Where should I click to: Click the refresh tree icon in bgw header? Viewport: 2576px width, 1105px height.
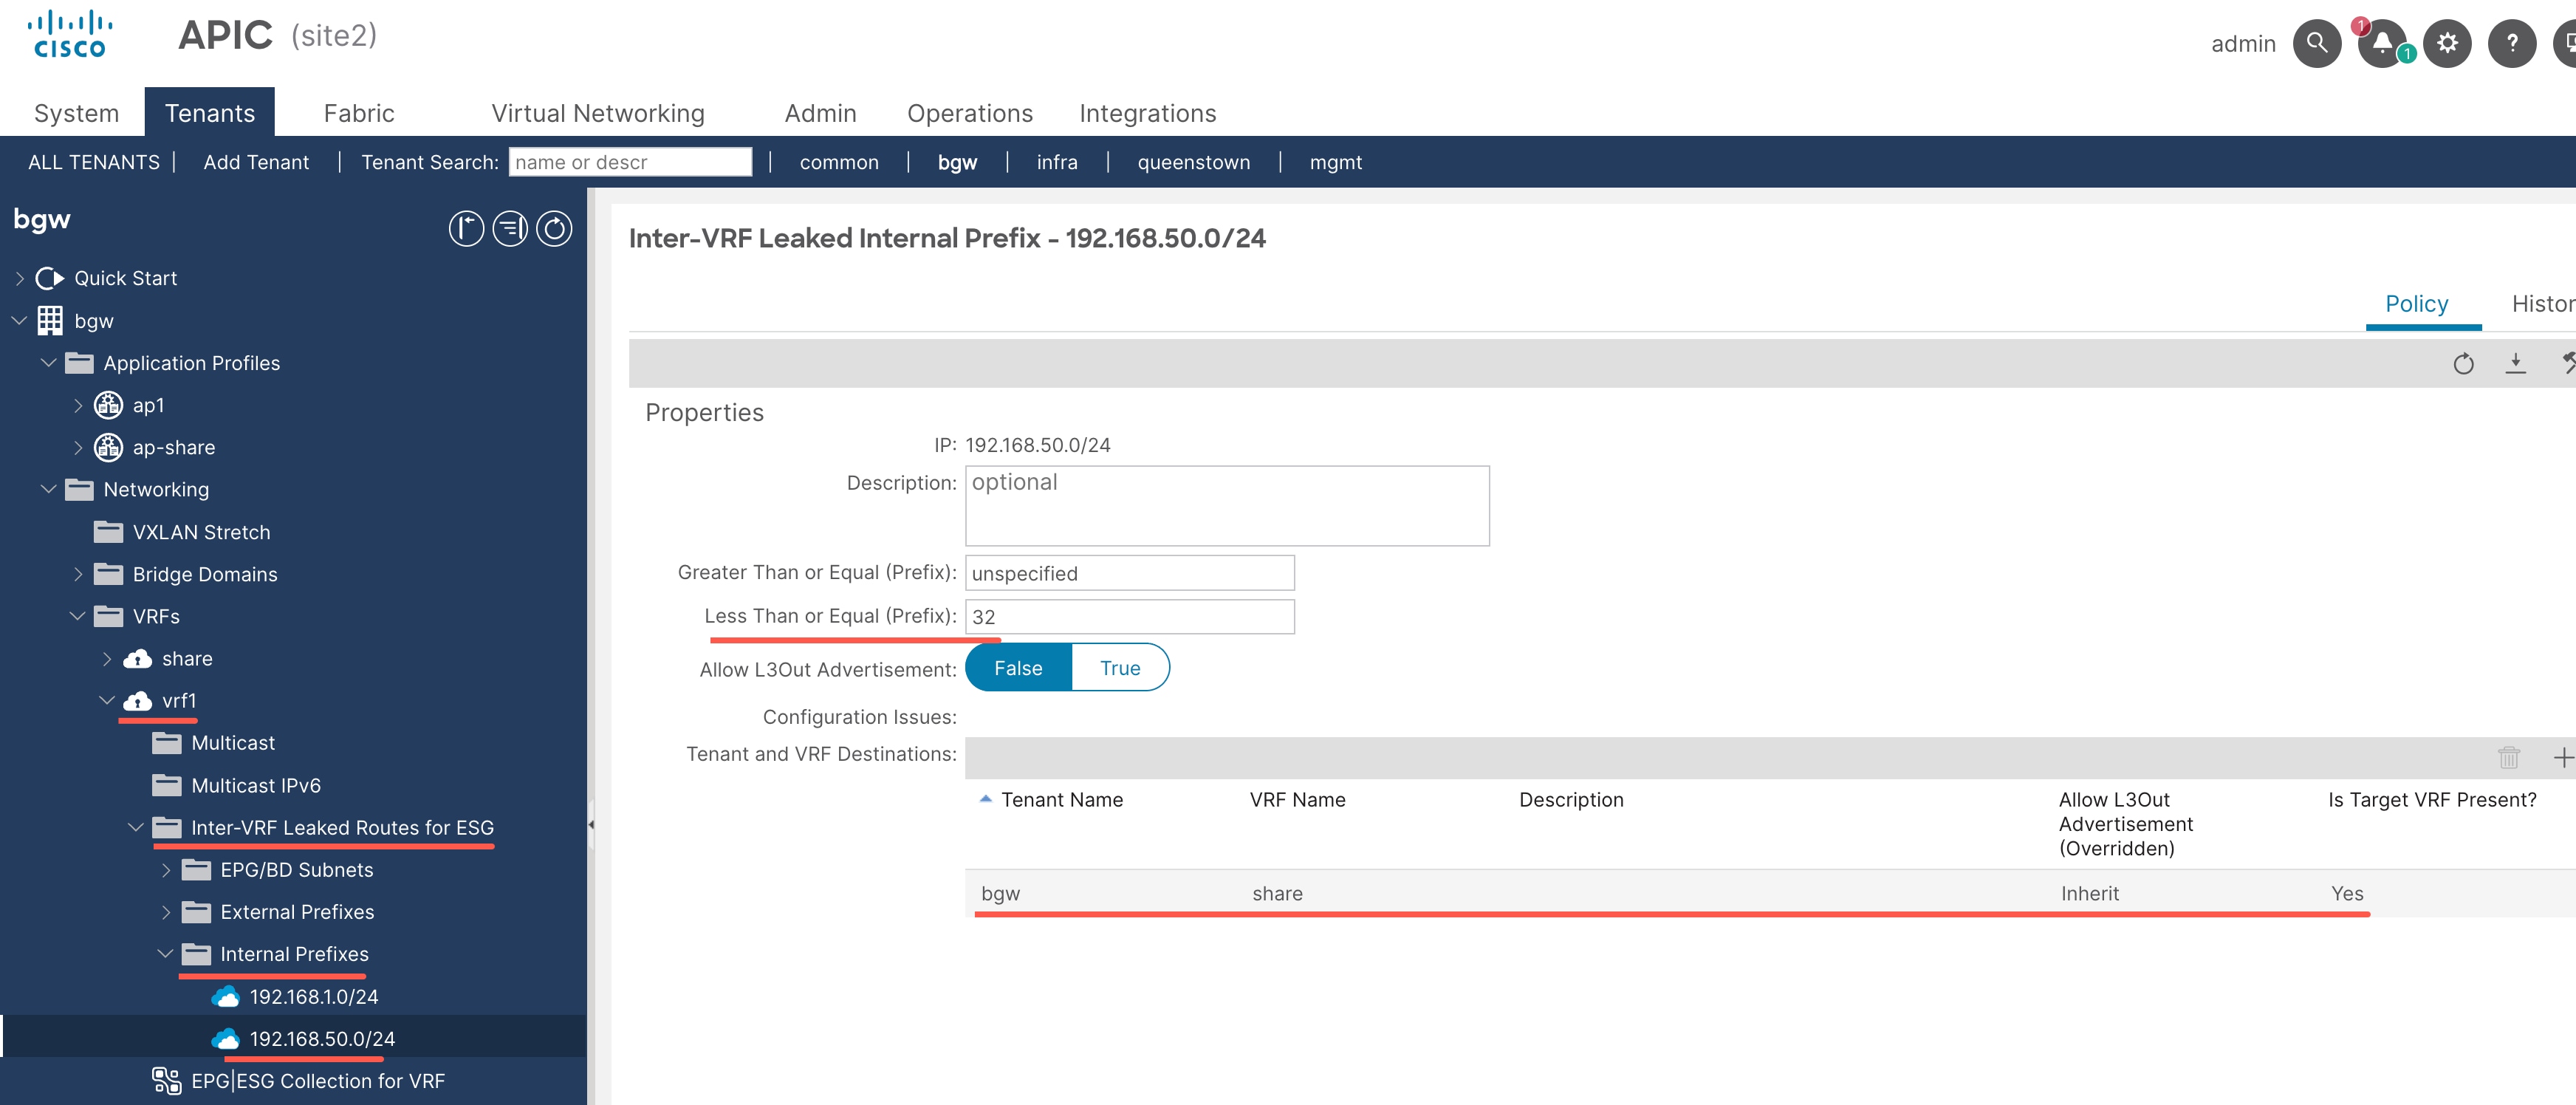[554, 228]
